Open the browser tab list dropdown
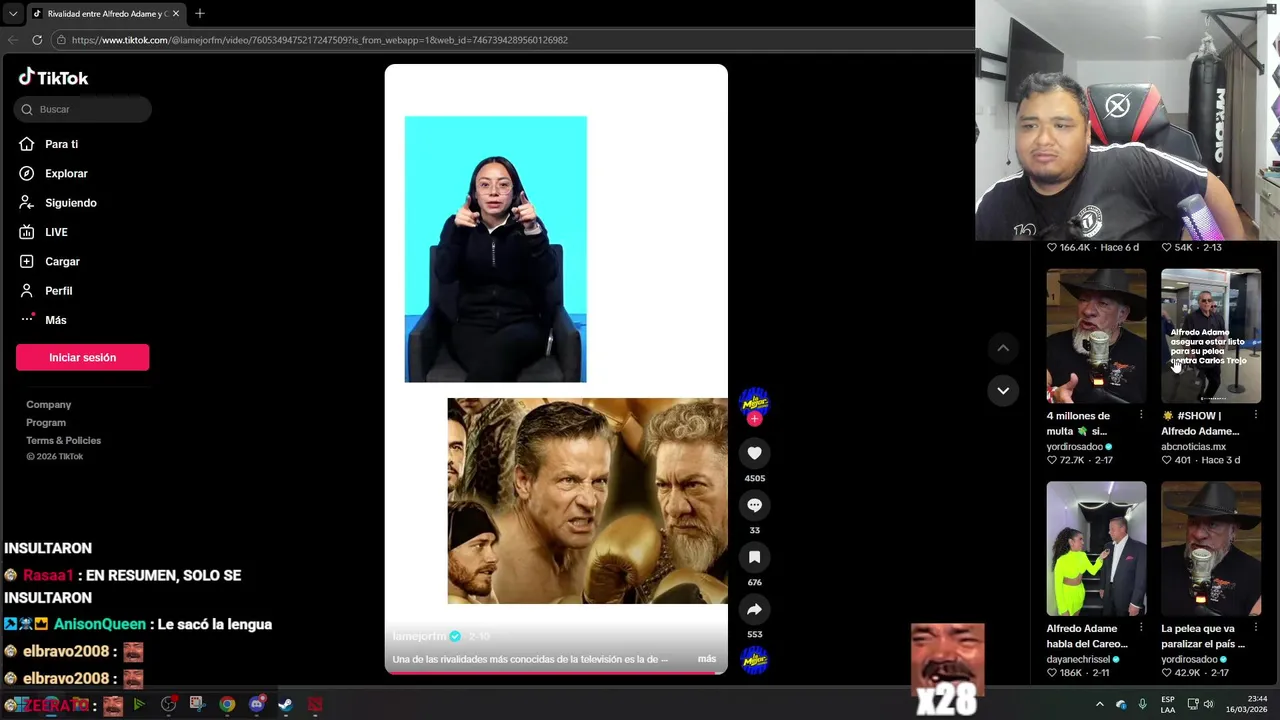1280x720 pixels. click(12, 13)
